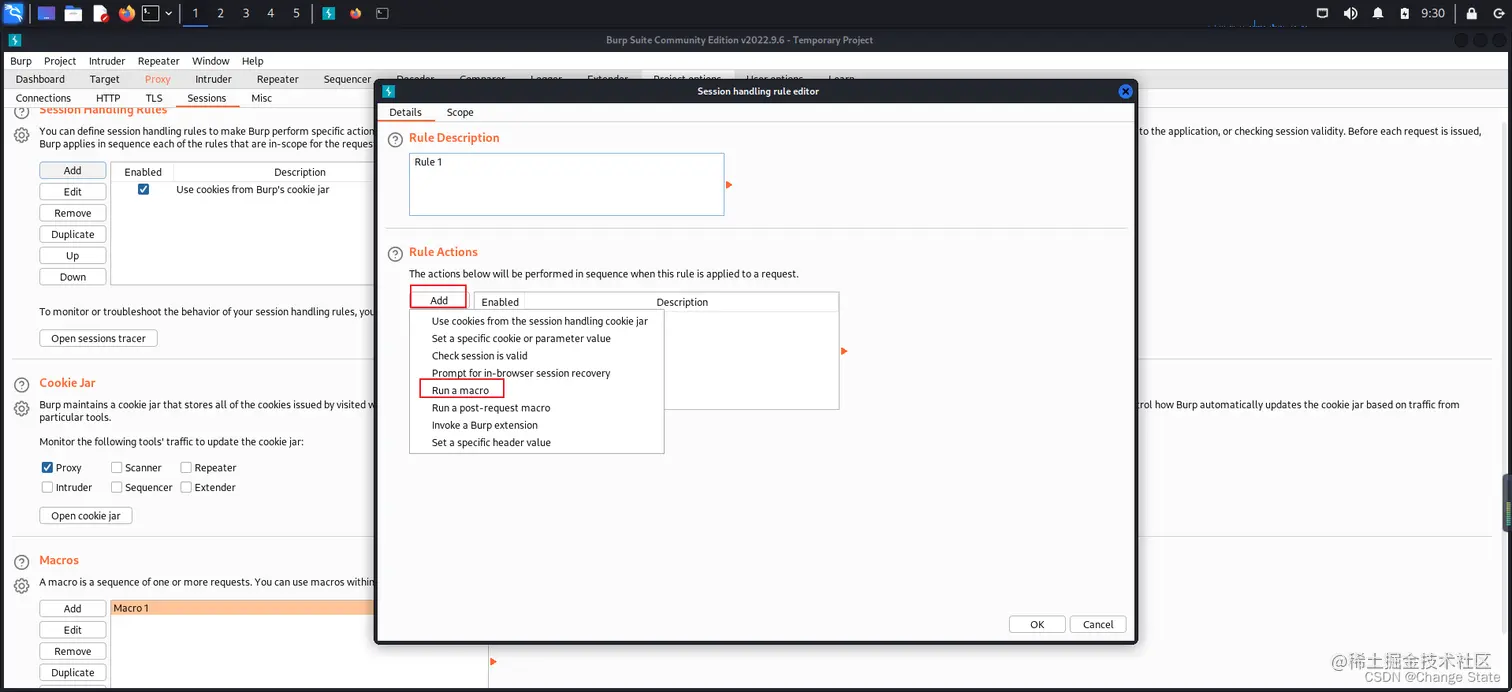Open the Cookie Jar gear settings
The height and width of the screenshot is (692, 1512).
(21, 408)
